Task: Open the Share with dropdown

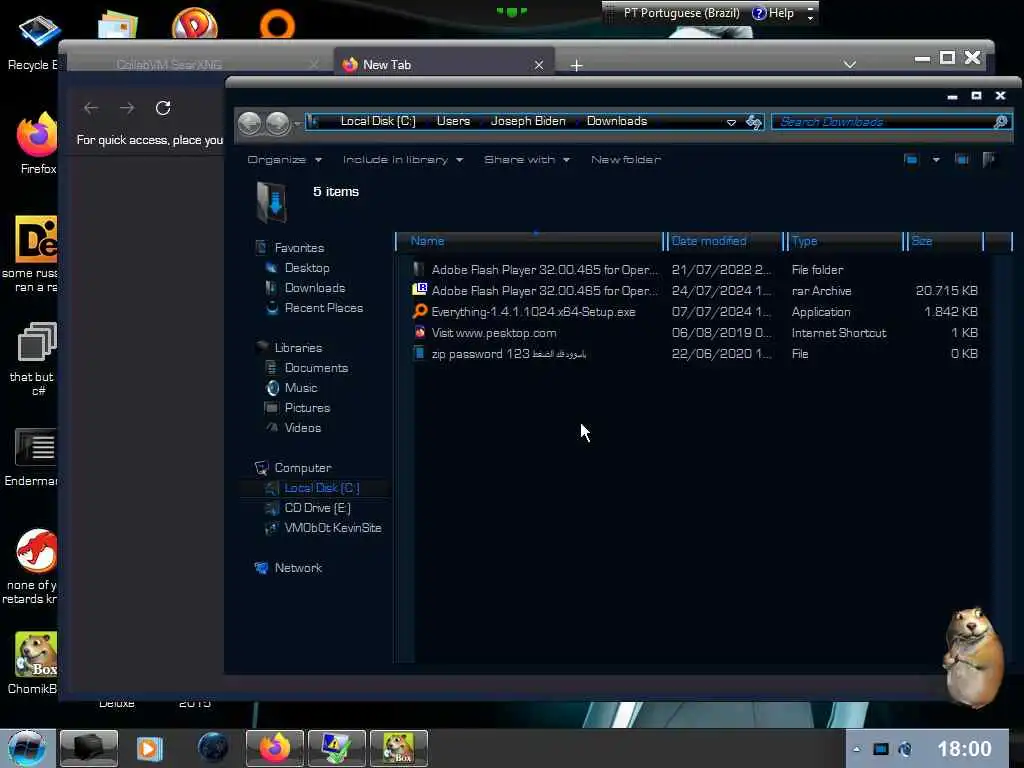Action: point(527,159)
